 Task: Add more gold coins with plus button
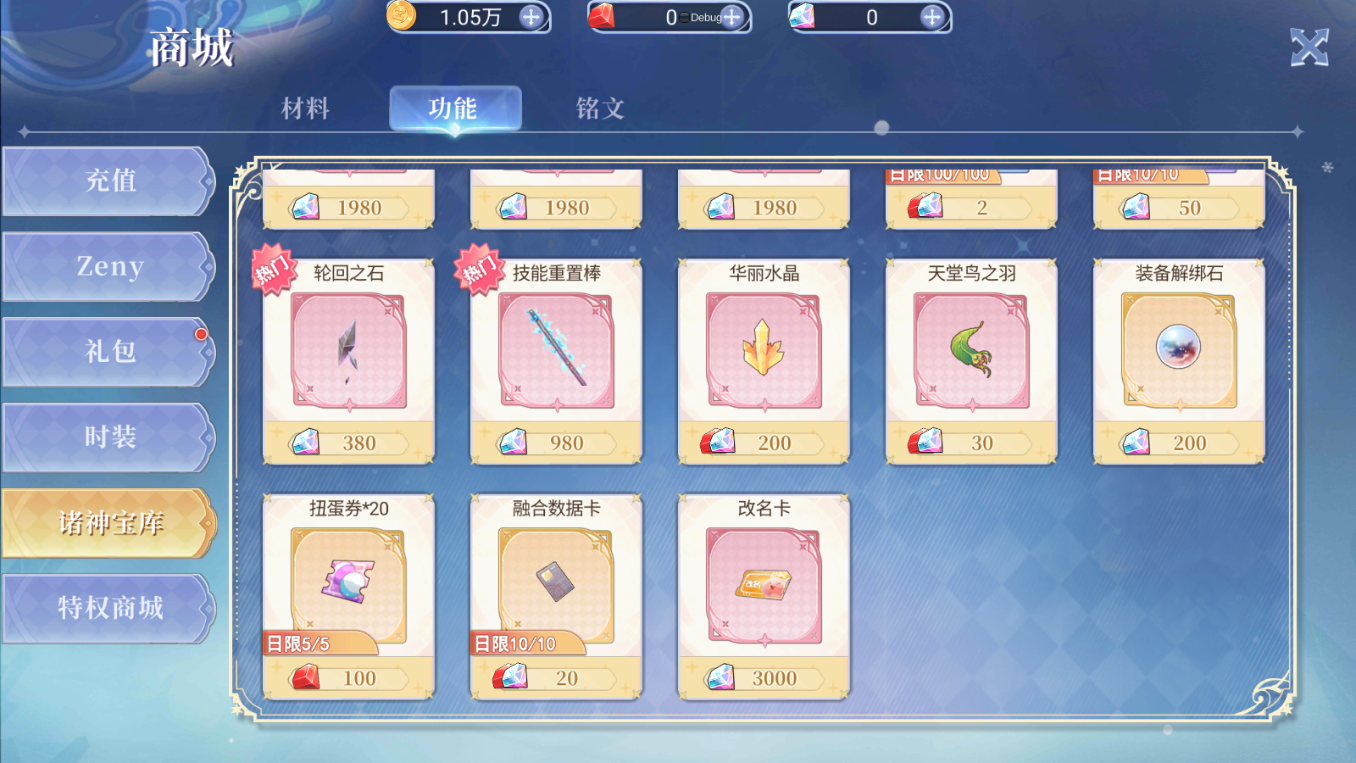[531, 17]
